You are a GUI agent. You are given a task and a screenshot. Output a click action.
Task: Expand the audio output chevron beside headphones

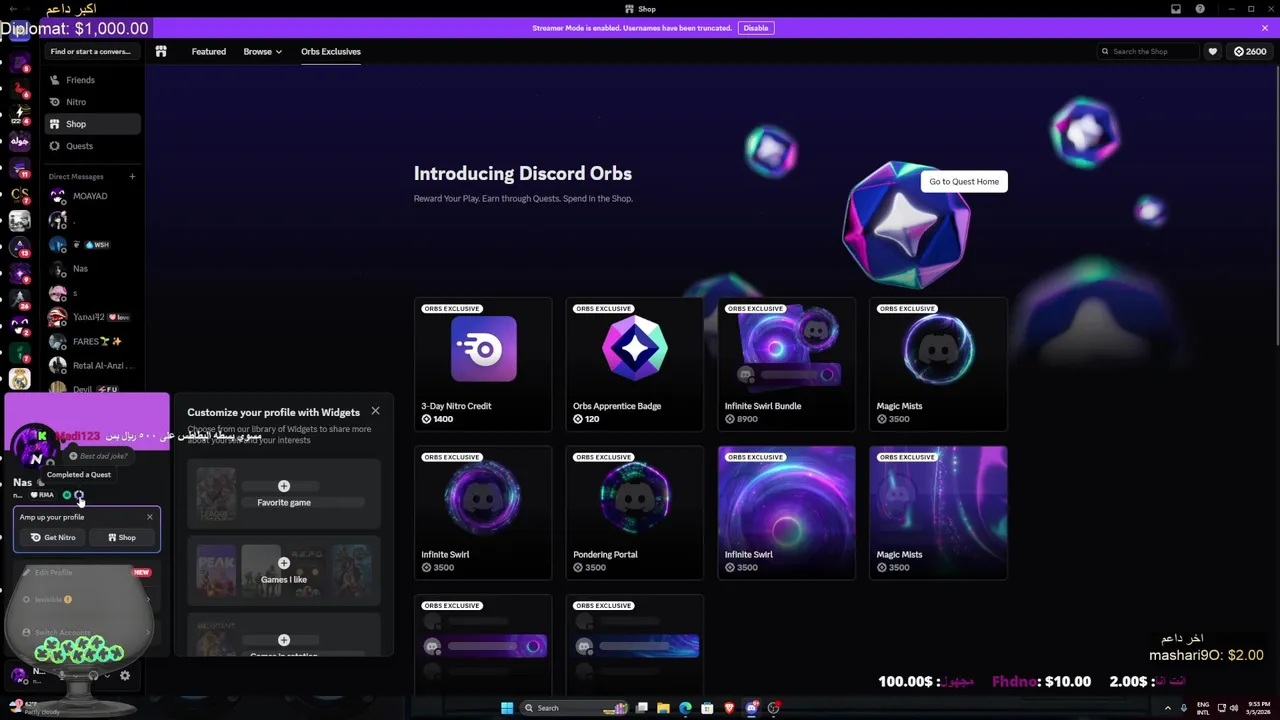[x=106, y=676]
